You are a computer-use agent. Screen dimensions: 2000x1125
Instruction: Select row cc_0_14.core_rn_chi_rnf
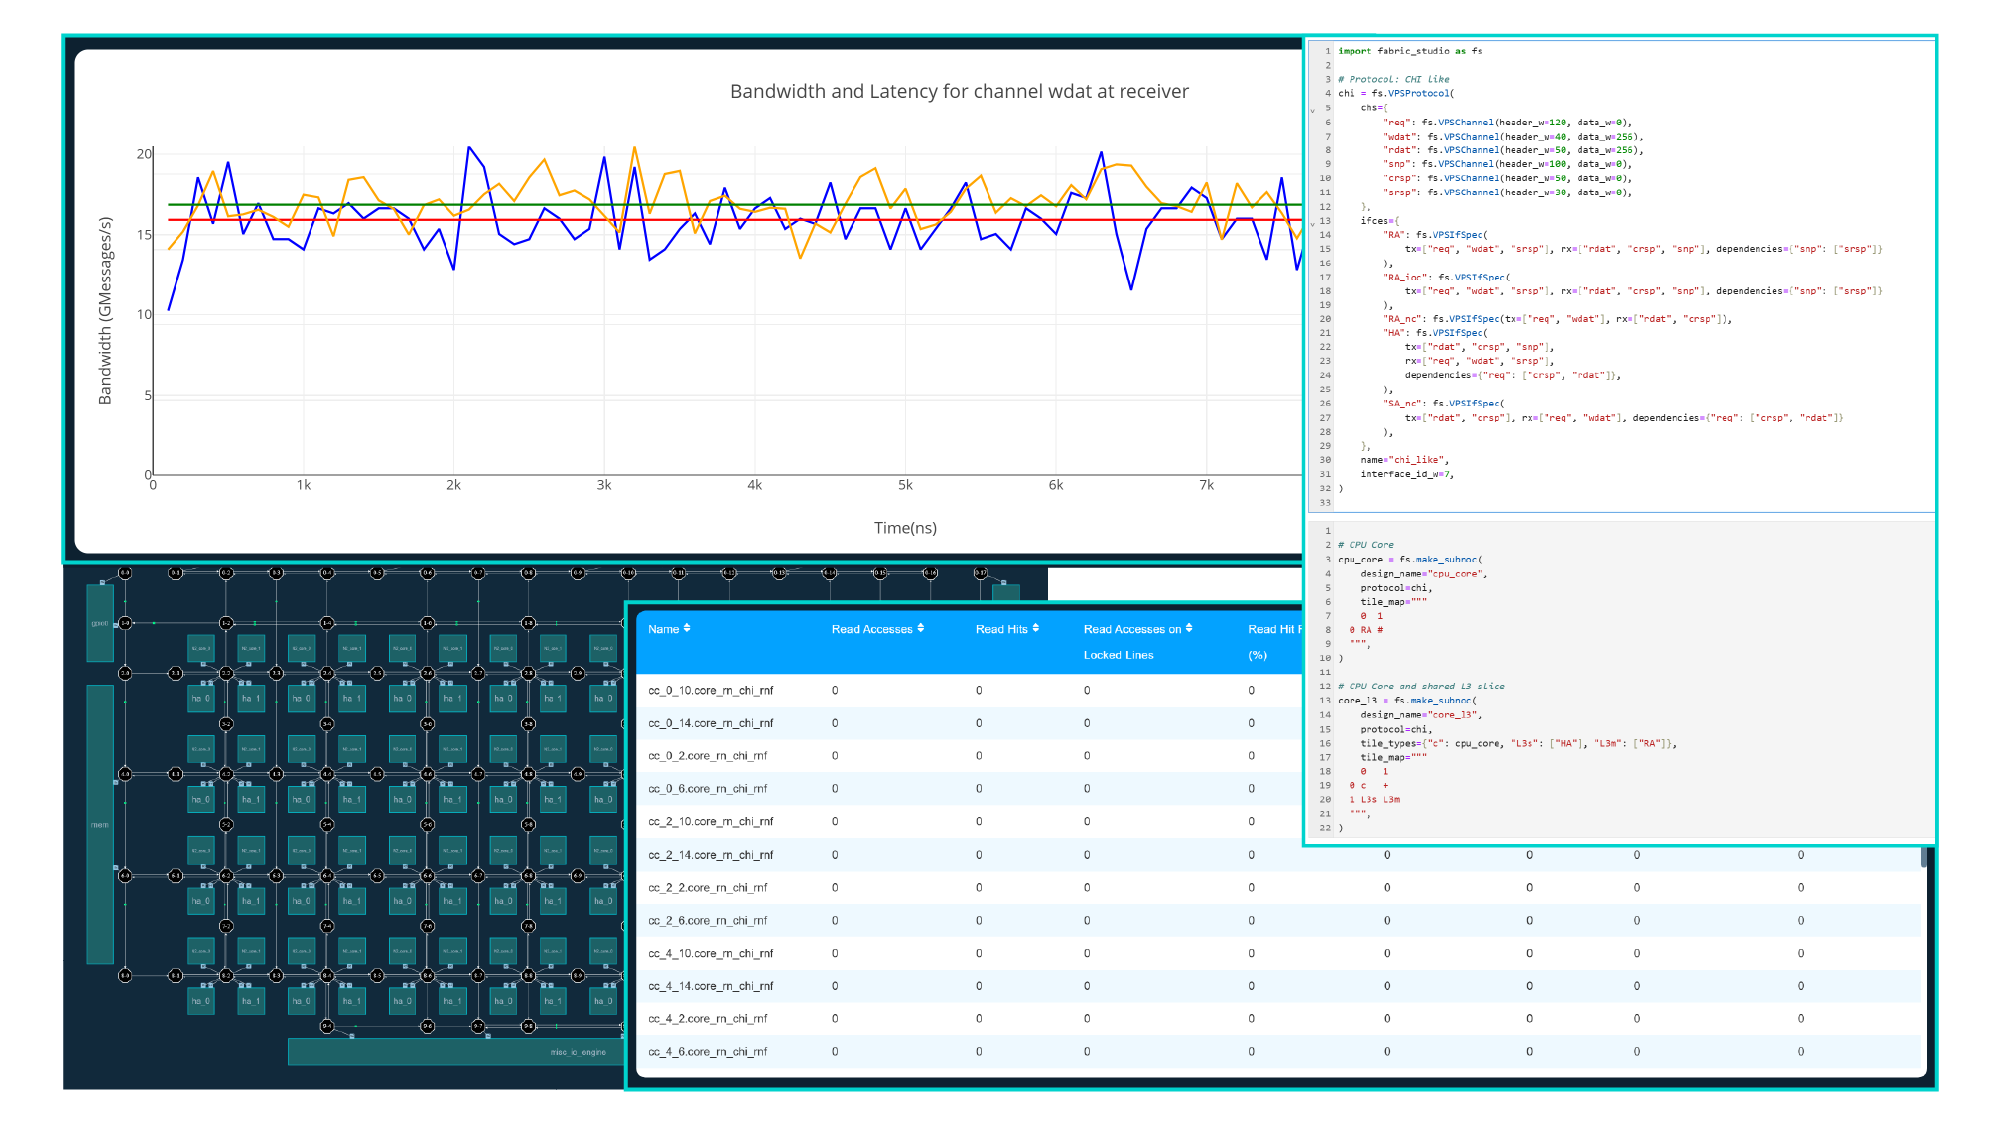970,723
